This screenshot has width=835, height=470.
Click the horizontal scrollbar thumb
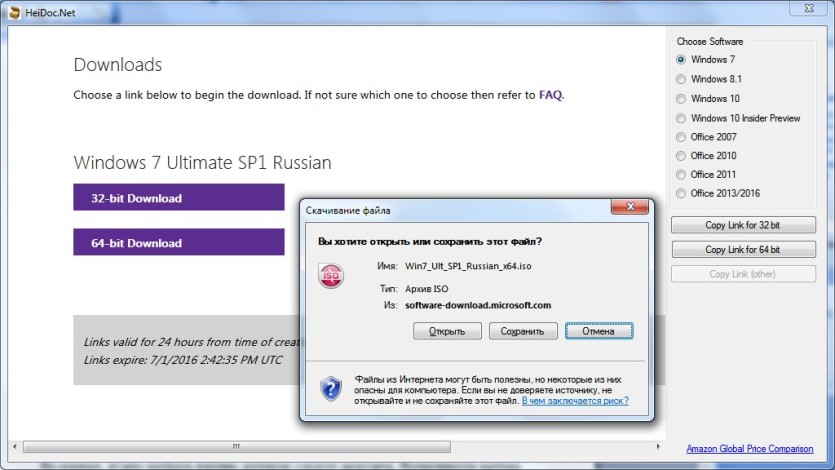[x=237, y=447]
